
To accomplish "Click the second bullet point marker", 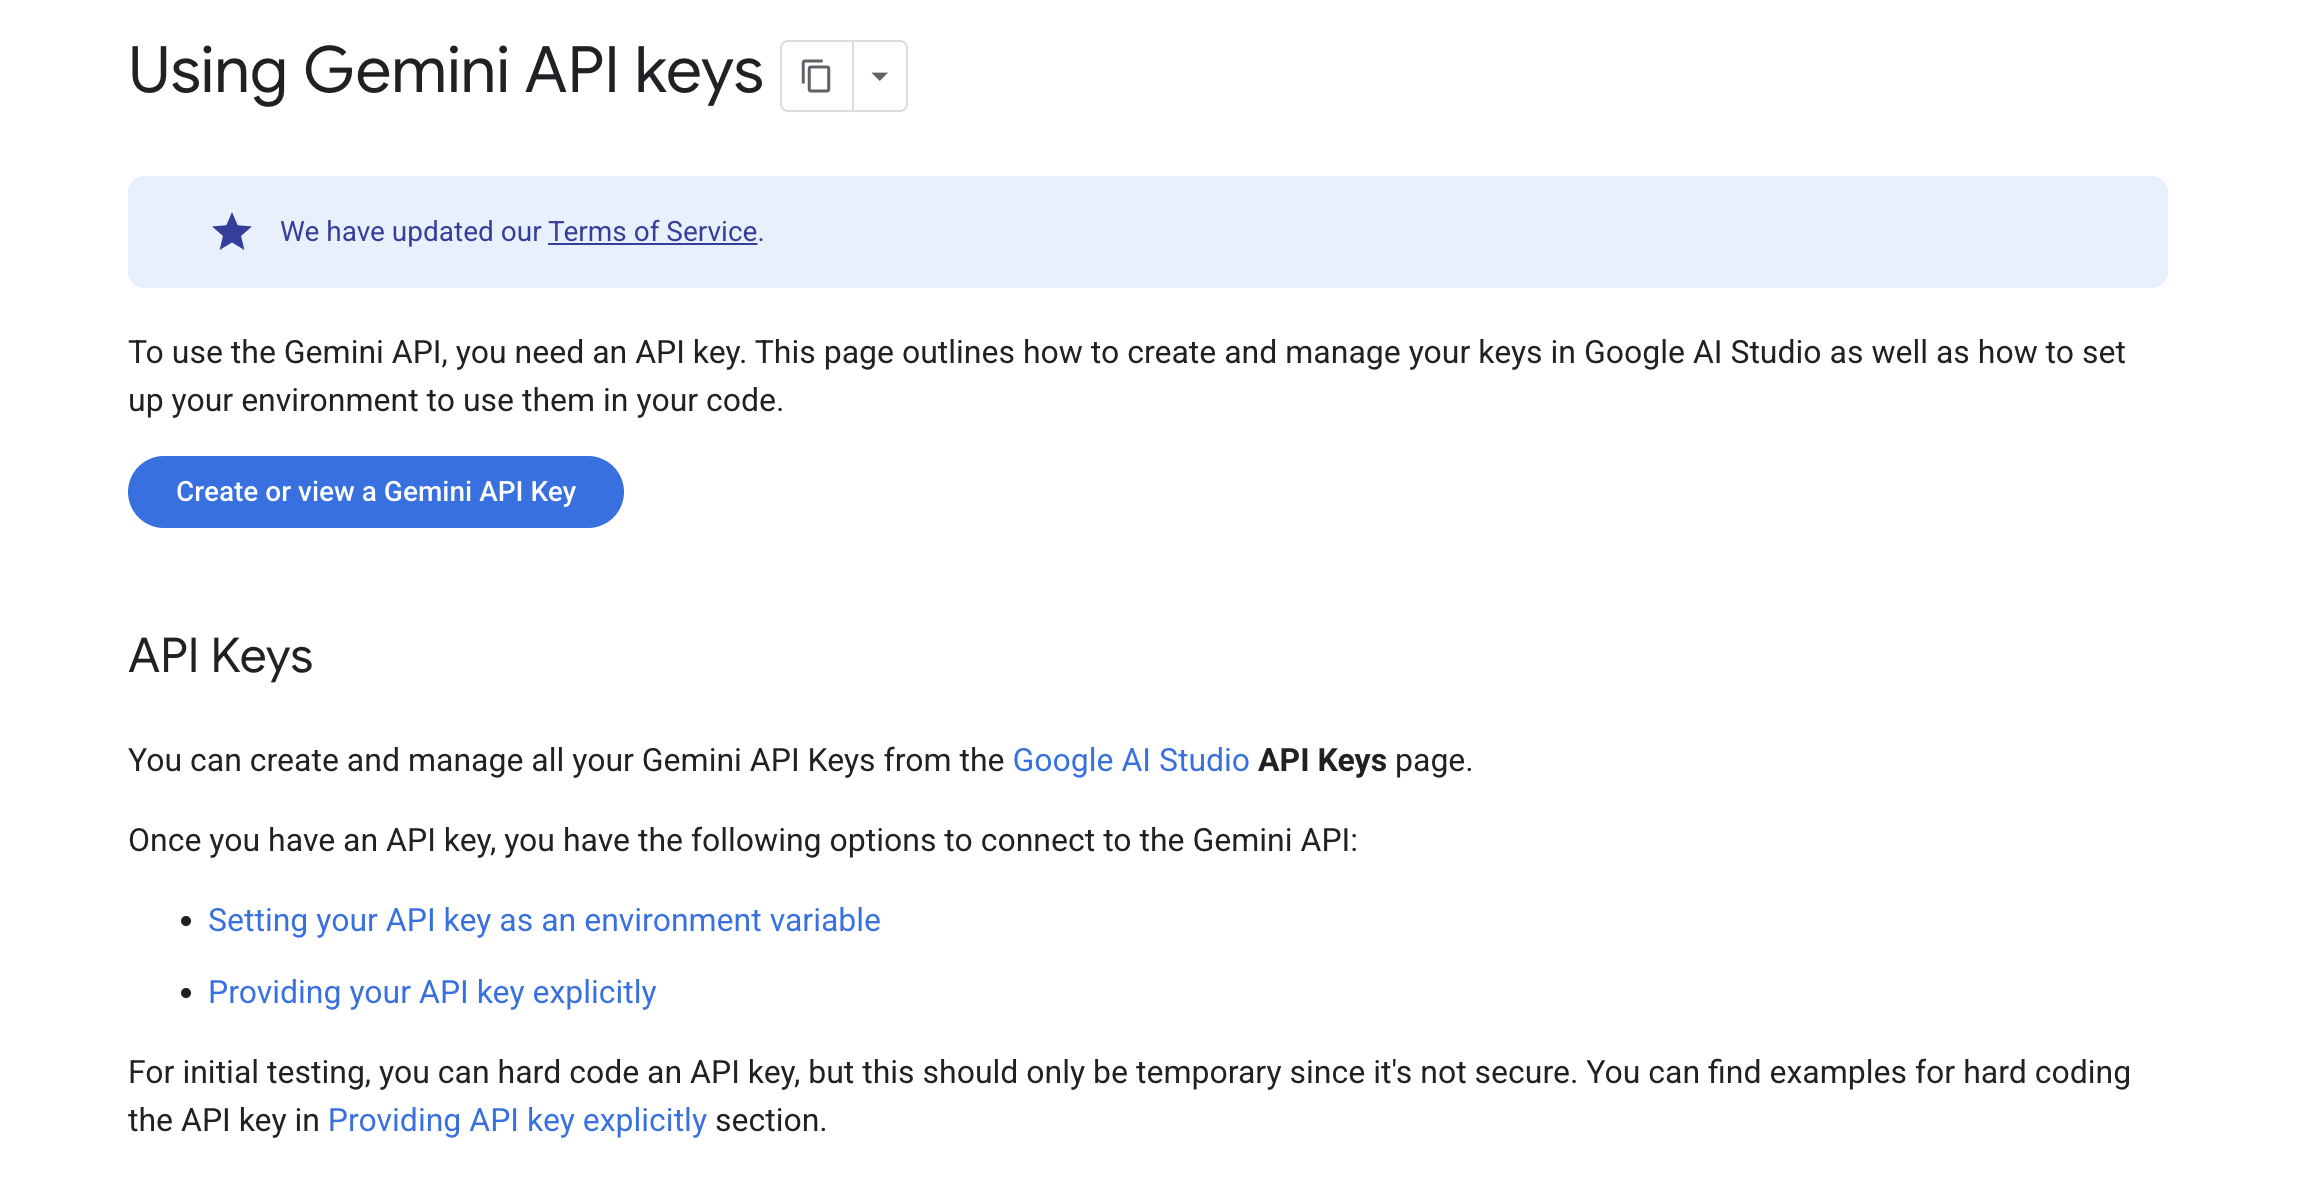I will 186,994.
